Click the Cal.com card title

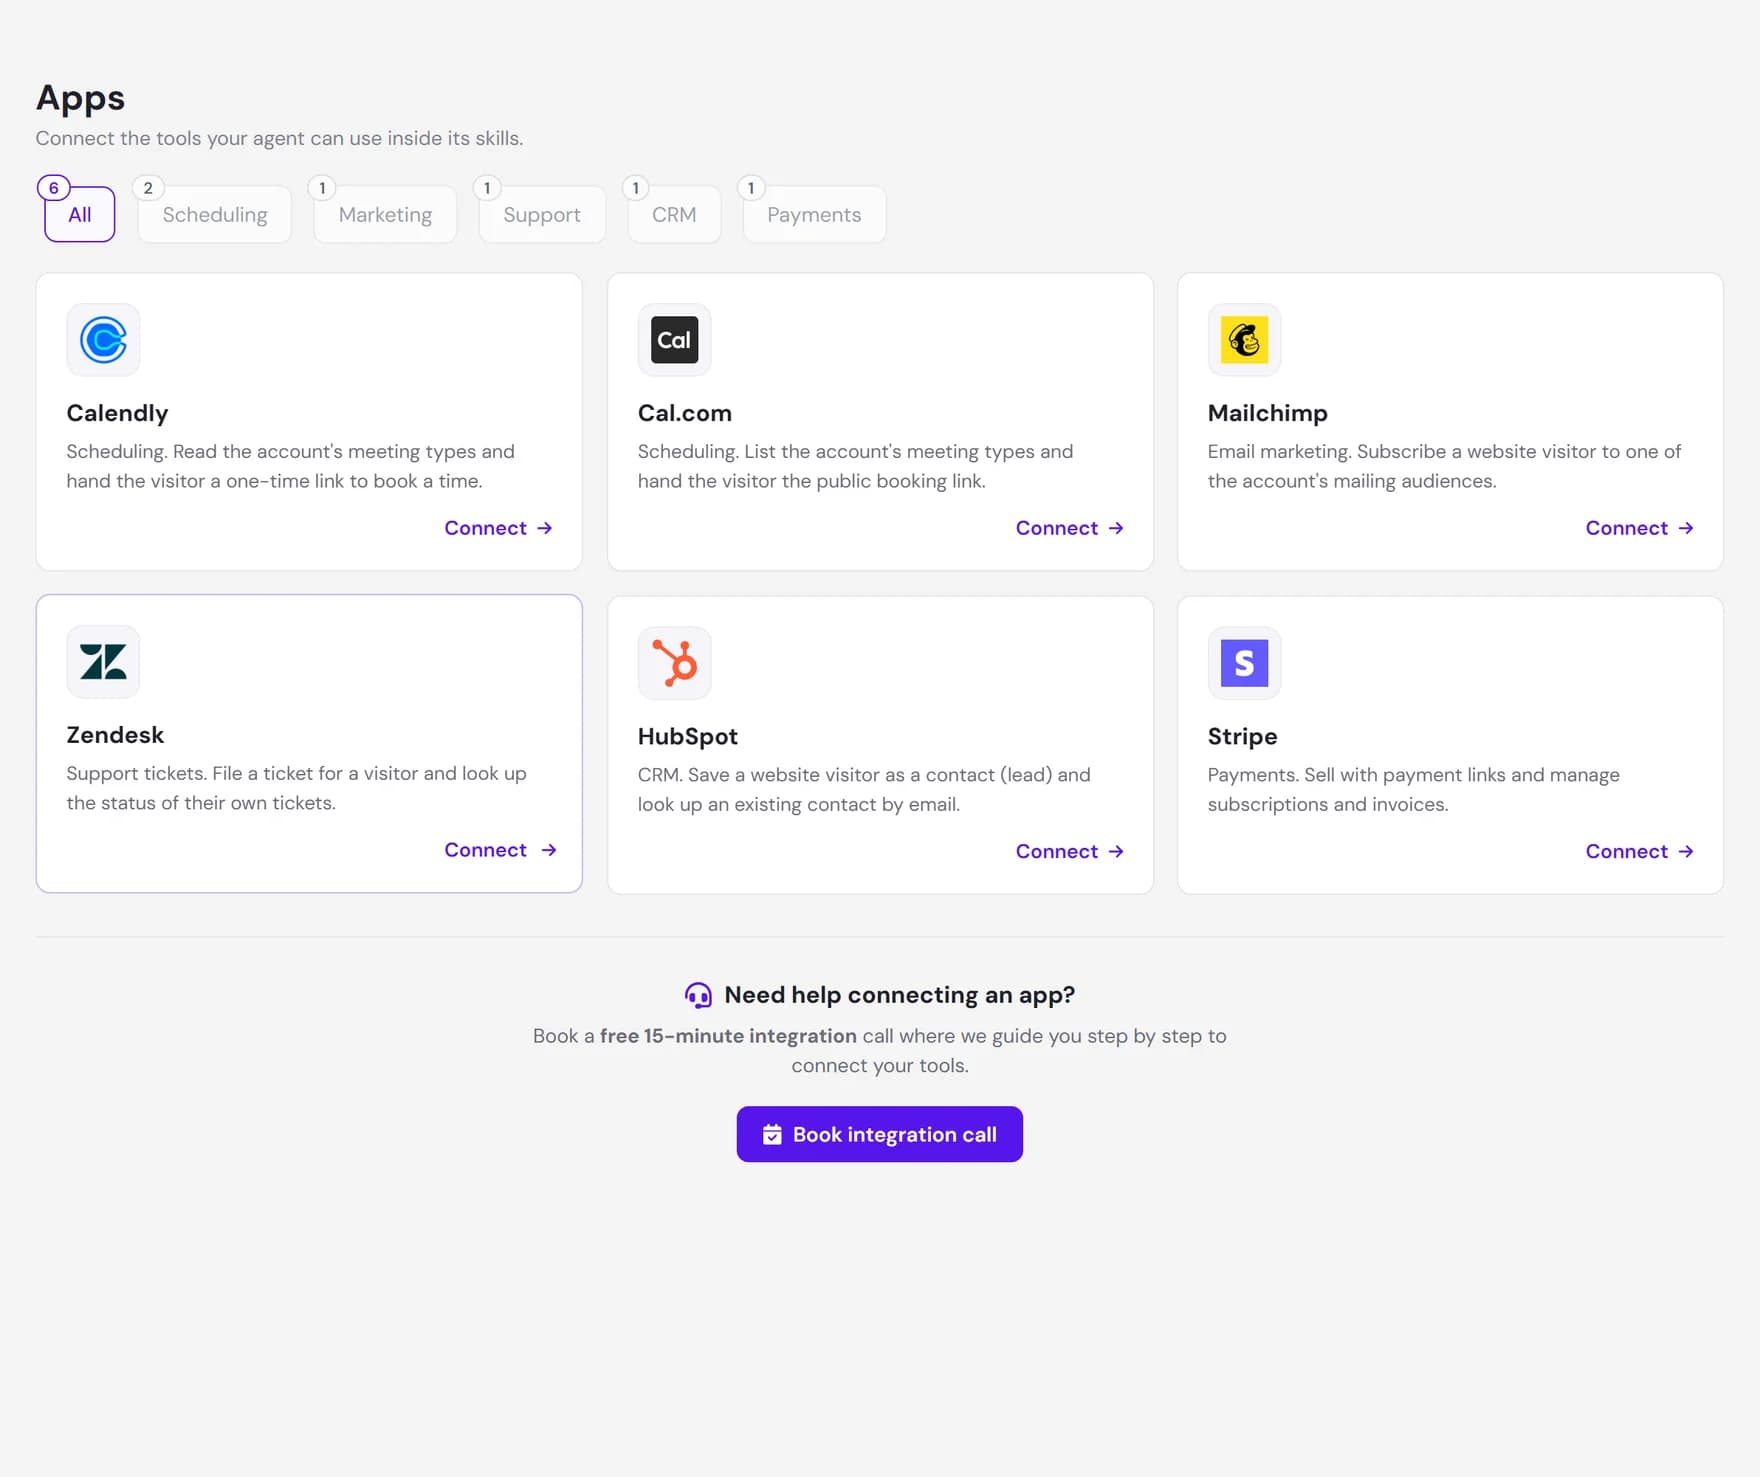[685, 413]
